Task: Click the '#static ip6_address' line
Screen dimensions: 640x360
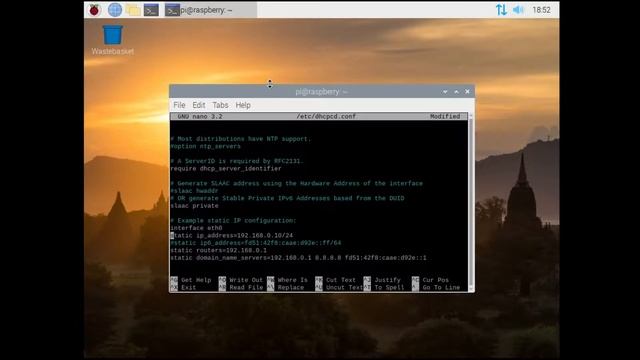Action: pos(256,243)
